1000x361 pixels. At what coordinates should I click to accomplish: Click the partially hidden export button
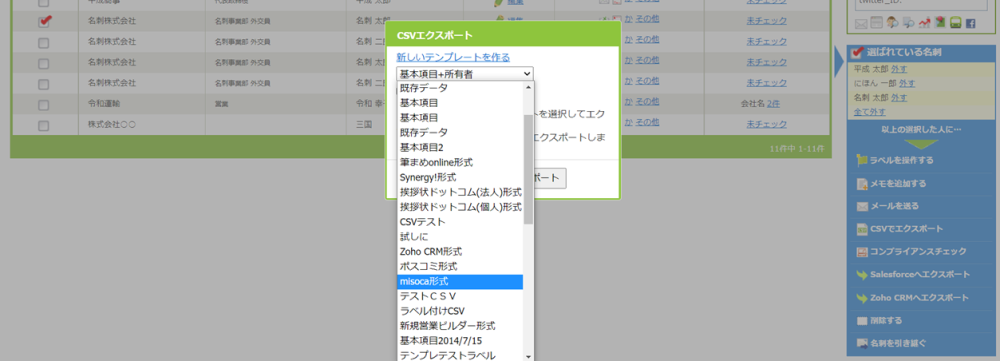[x=550, y=179]
